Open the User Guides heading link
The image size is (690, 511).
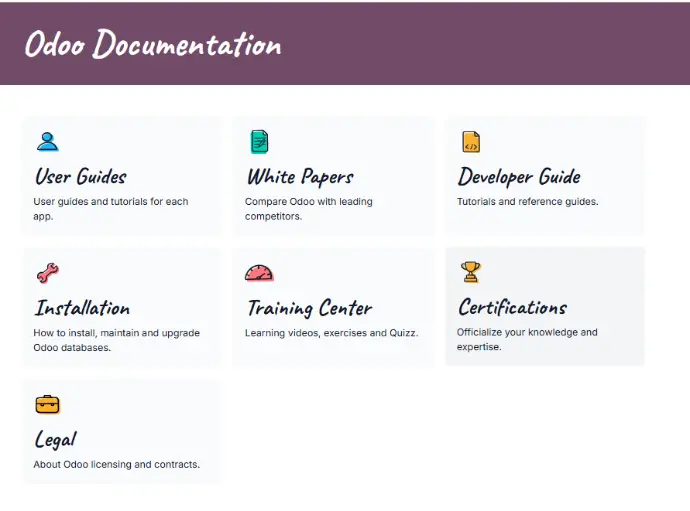pyautogui.click(x=81, y=177)
